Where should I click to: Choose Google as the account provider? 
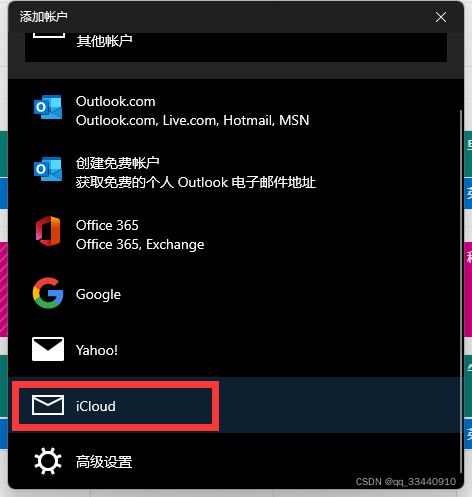point(234,293)
